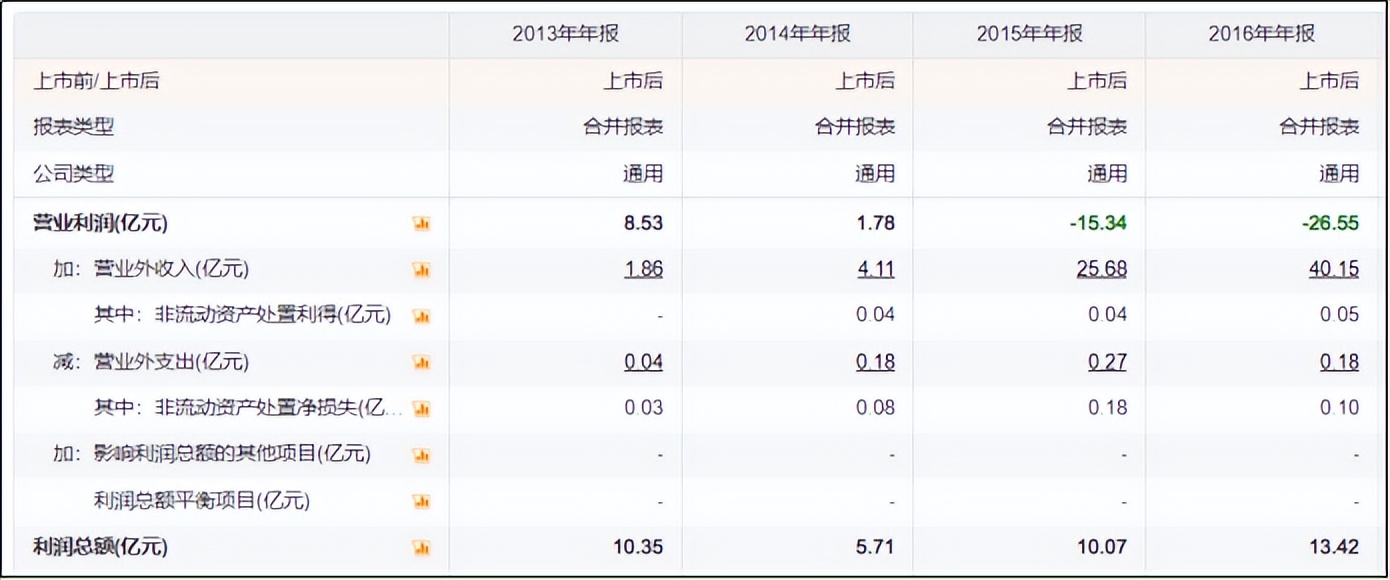The image size is (1390, 580).
Task: Select the 10.35 利润总额 value
Action: pos(638,547)
